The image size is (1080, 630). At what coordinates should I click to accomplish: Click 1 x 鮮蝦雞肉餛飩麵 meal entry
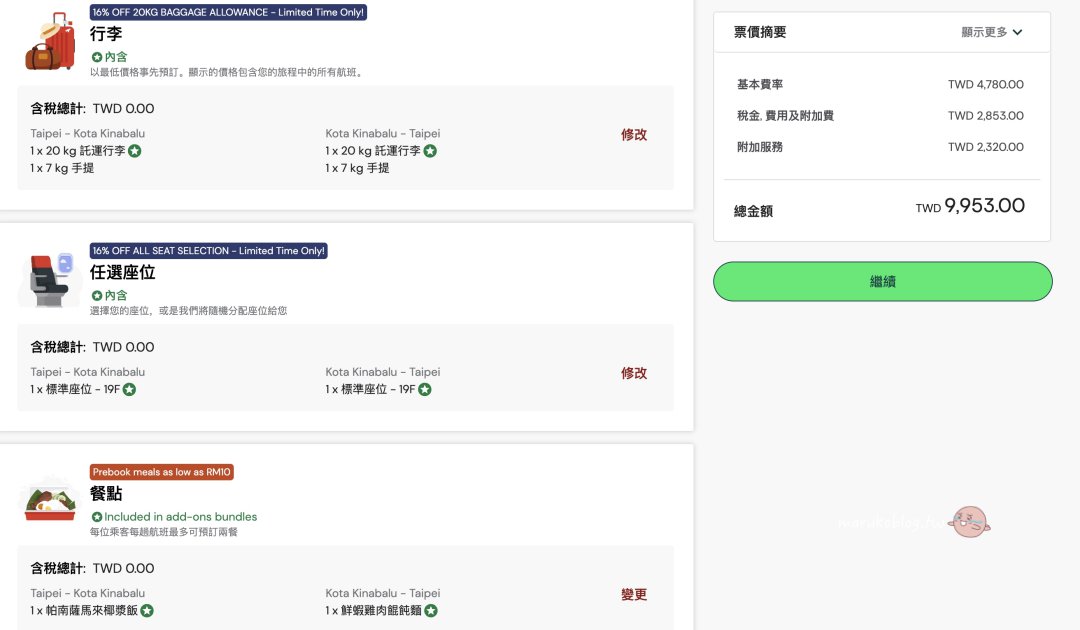pyautogui.click(x=373, y=611)
